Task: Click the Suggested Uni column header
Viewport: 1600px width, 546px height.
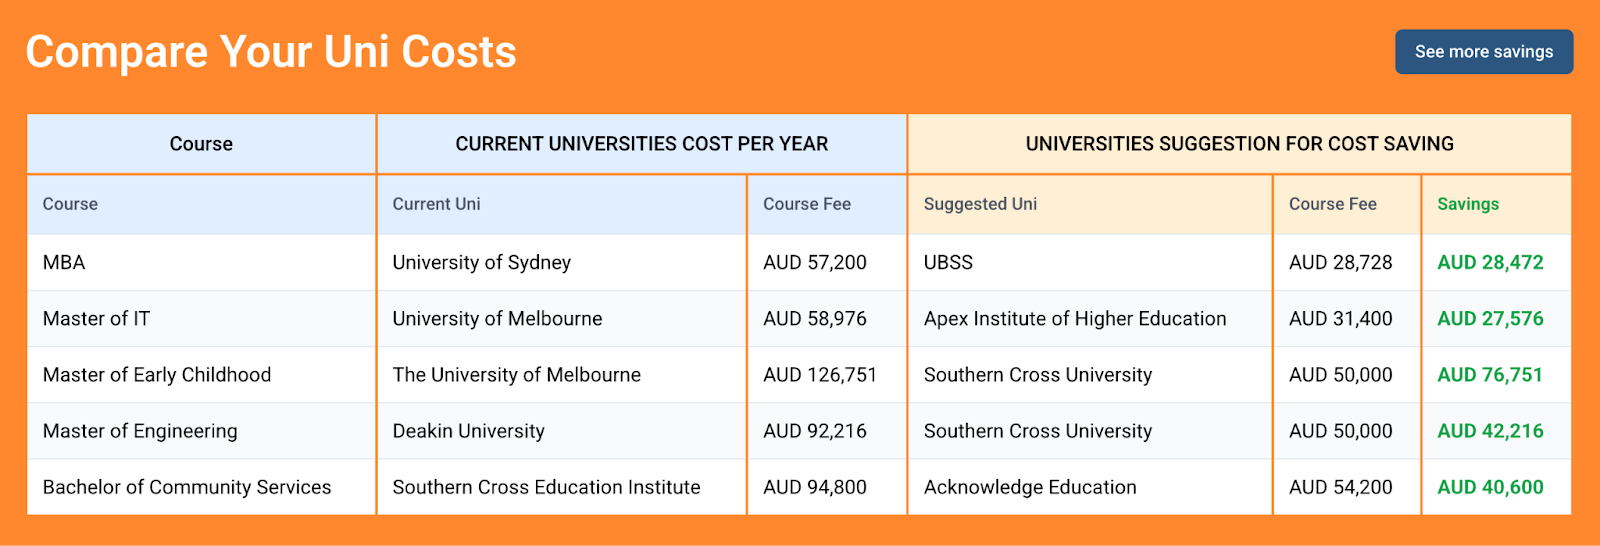Action: click(980, 204)
